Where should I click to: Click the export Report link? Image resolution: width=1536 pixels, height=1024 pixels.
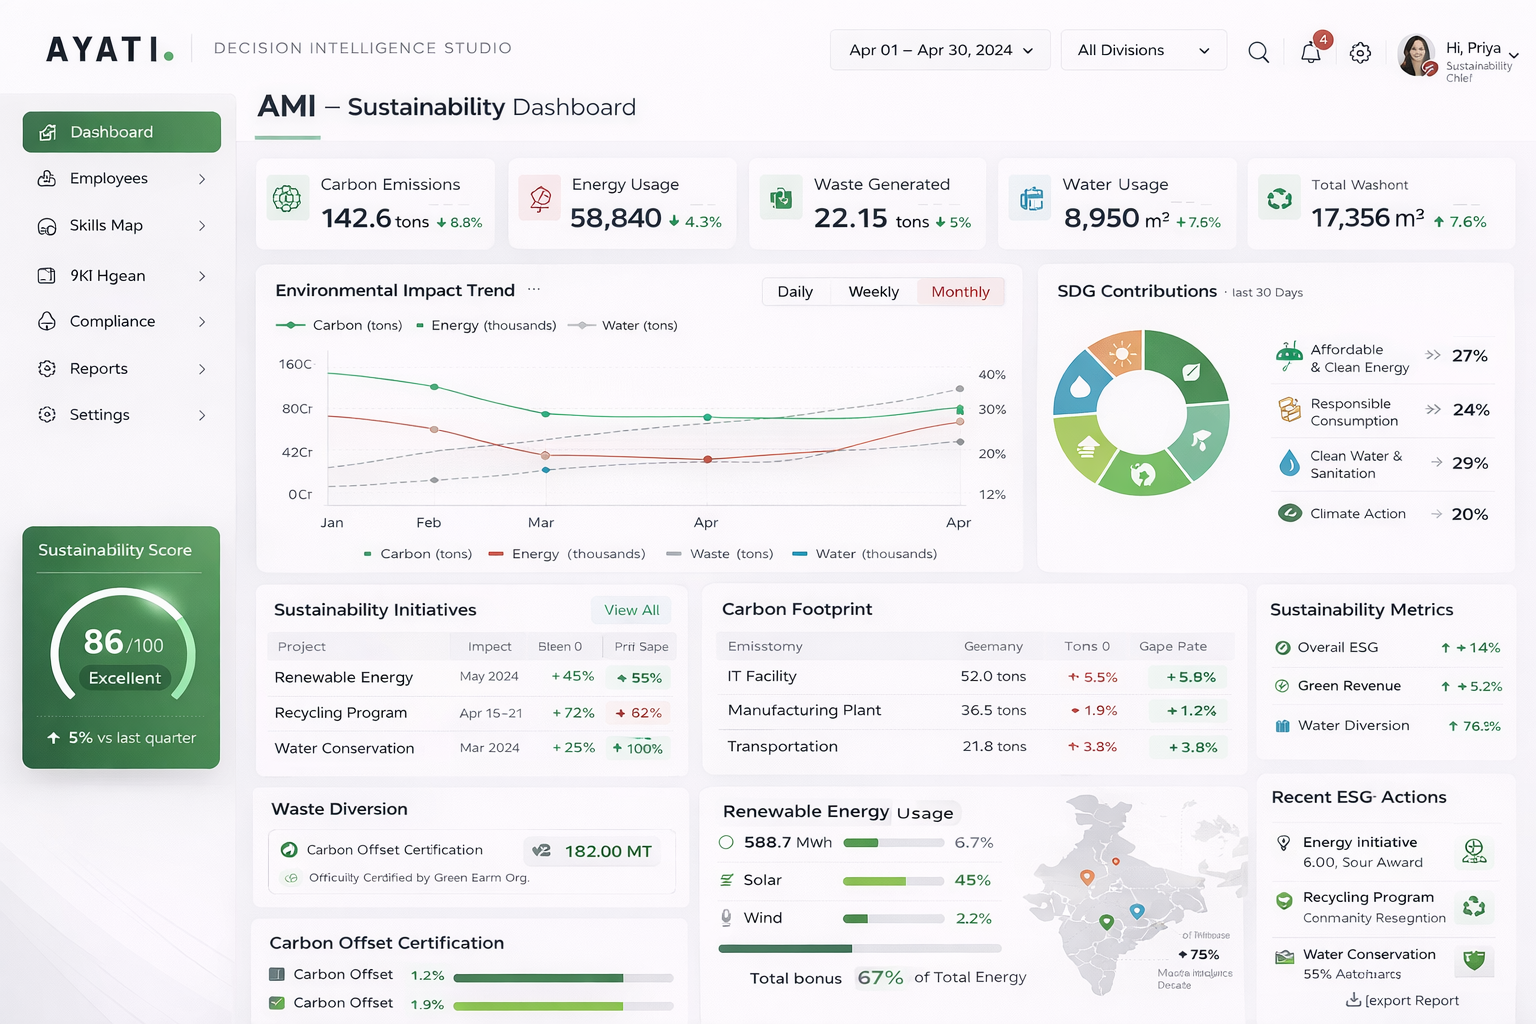click(1402, 1000)
